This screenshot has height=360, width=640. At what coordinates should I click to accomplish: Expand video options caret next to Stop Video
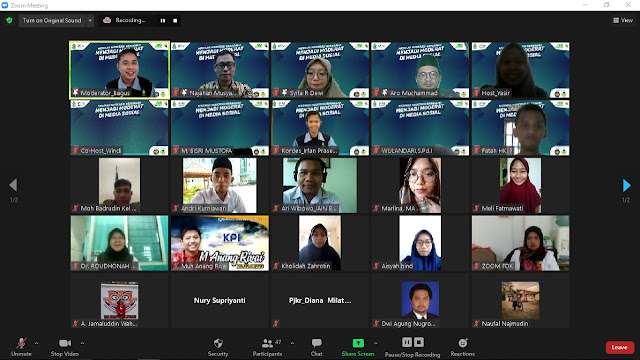pyautogui.click(x=82, y=343)
